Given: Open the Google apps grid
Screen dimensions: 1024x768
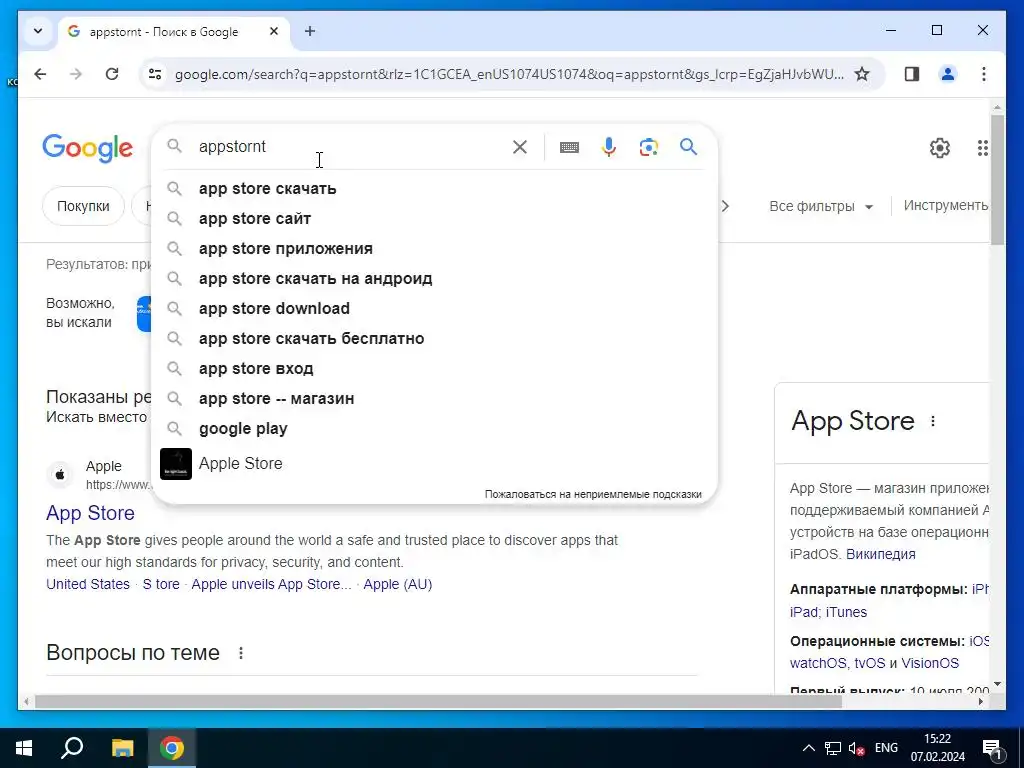Looking at the screenshot, I should pos(983,148).
